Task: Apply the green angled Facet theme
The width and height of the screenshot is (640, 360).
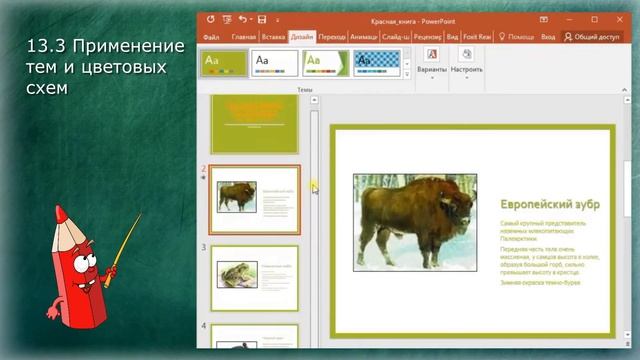Action: tap(326, 63)
